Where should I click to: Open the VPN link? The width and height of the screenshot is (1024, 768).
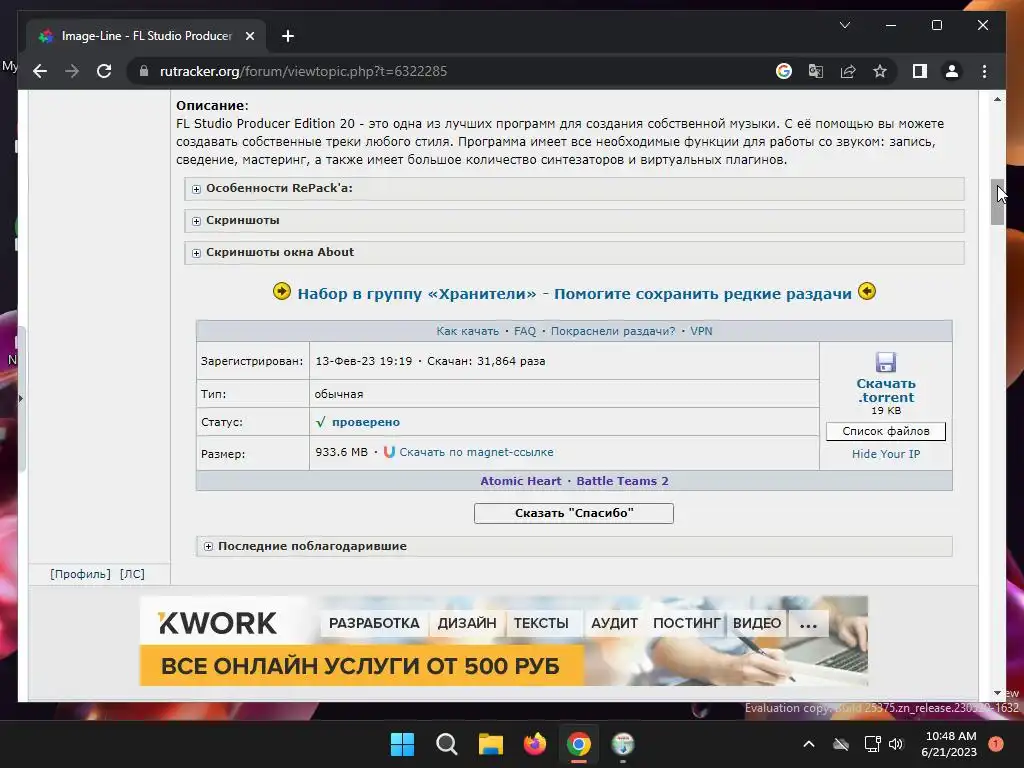[x=701, y=331]
